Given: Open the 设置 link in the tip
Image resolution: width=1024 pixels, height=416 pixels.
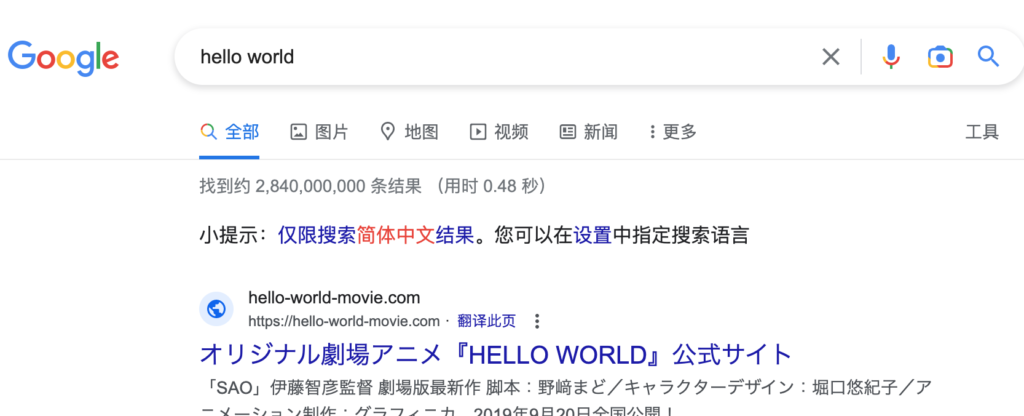Looking at the screenshot, I should (x=592, y=234).
